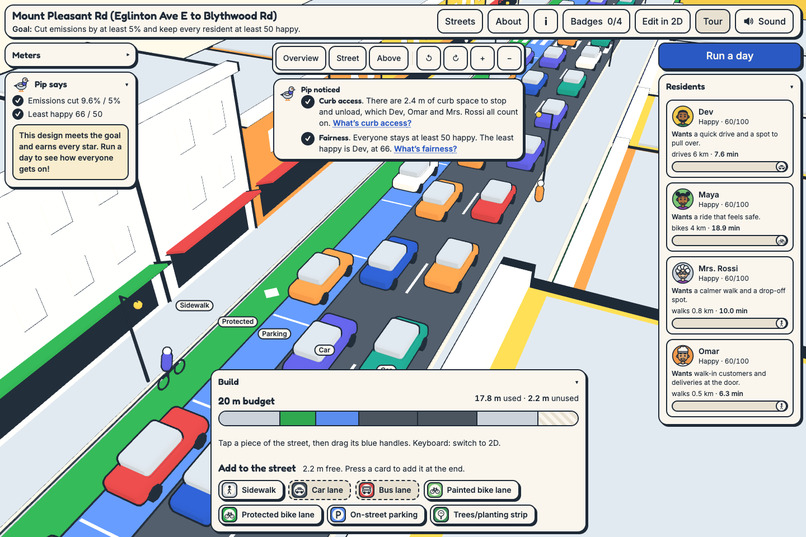Add Trees/planting strip card

pyautogui.click(x=483, y=515)
